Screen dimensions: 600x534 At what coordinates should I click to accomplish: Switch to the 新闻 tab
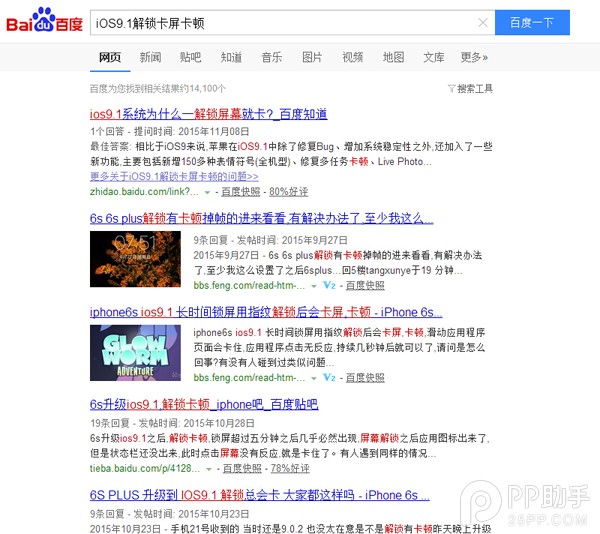coord(150,57)
